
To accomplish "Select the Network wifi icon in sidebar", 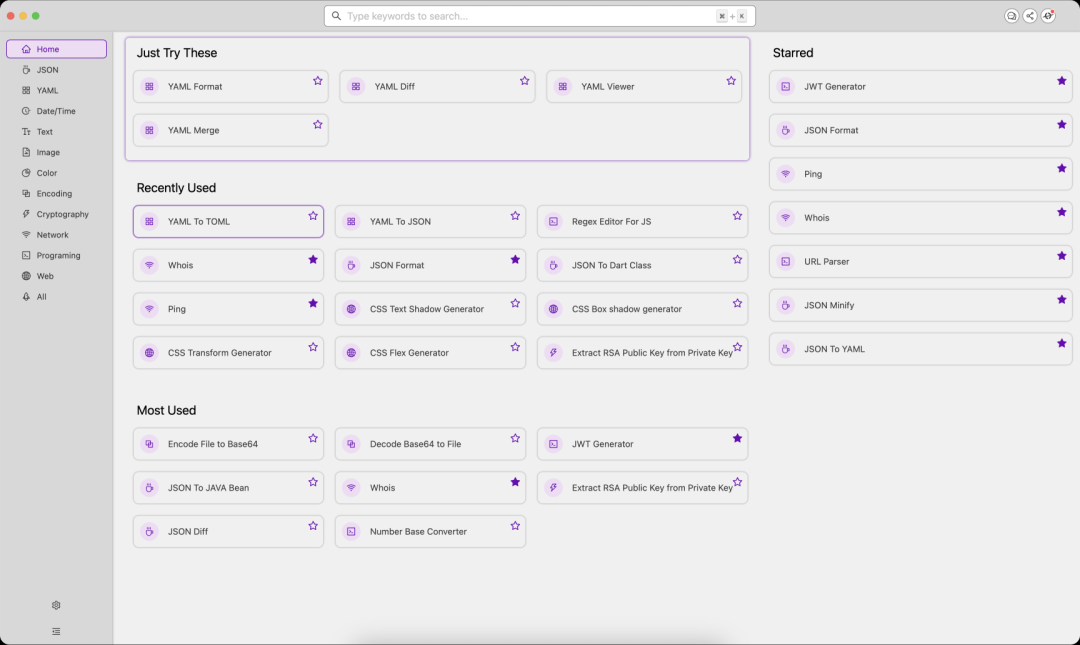I will pos(26,235).
